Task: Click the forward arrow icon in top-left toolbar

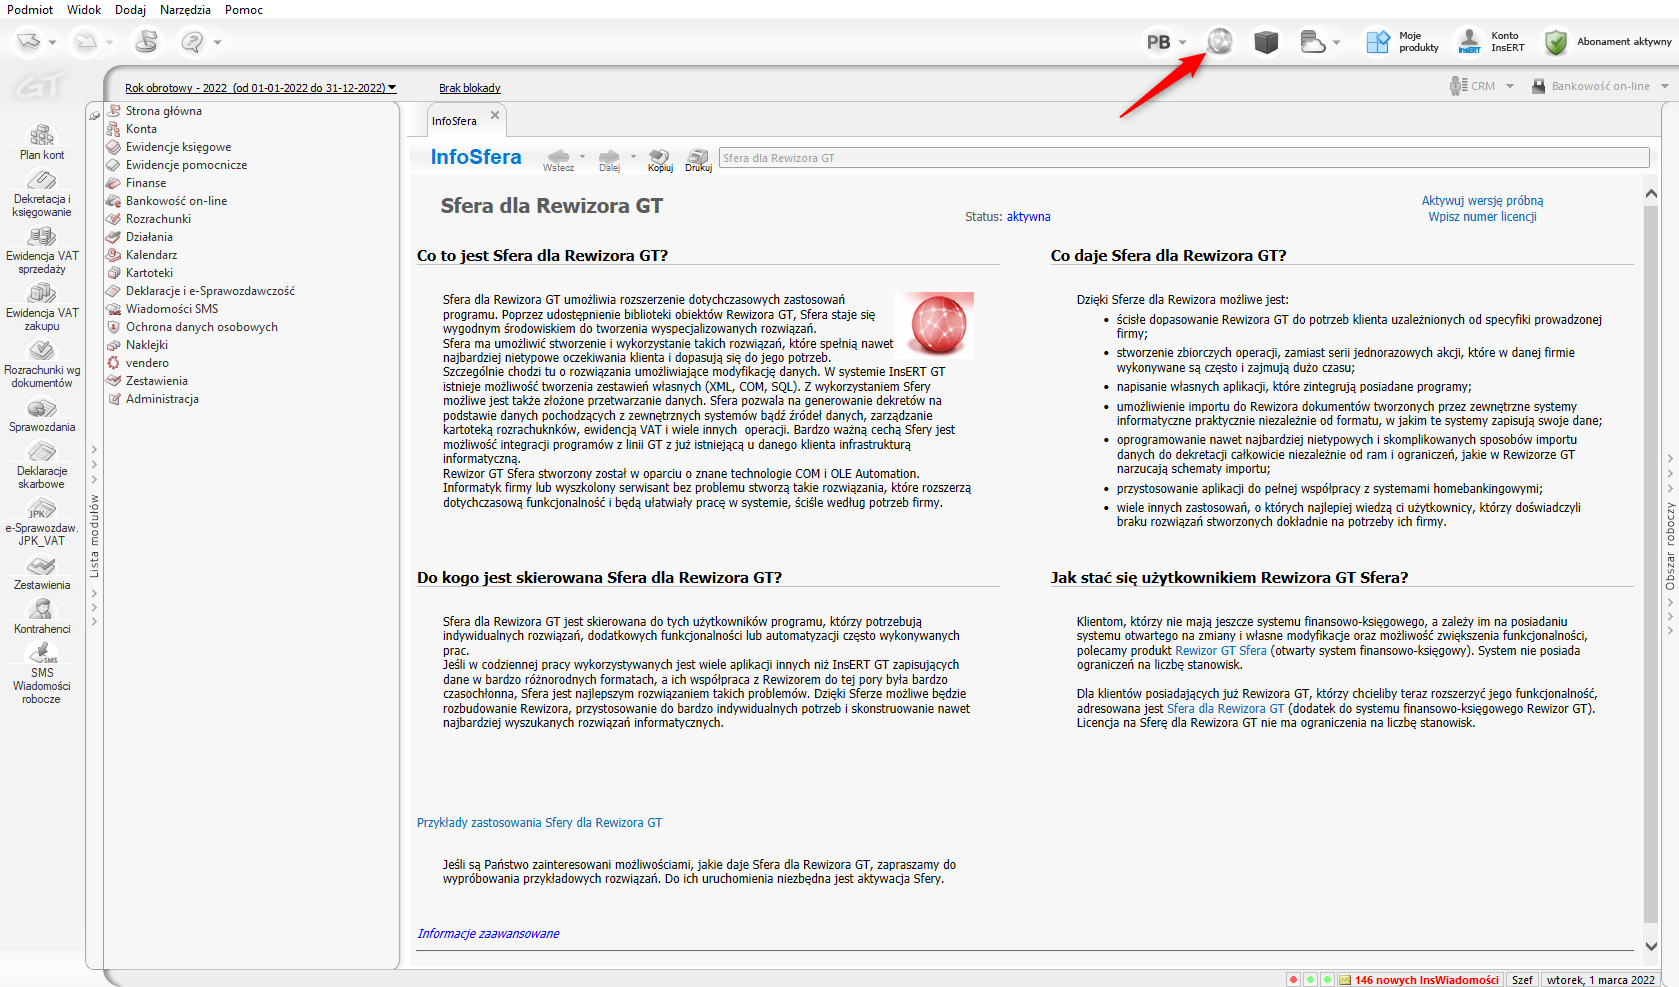Action: [x=86, y=42]
